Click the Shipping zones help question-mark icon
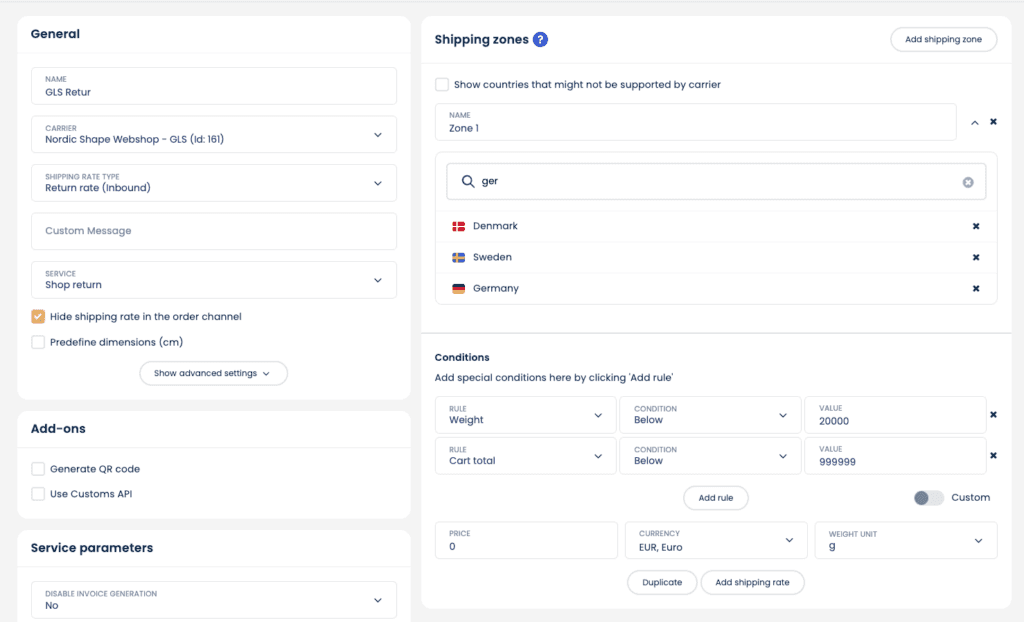Screen dimensions: 1024x622 (540, 40)
